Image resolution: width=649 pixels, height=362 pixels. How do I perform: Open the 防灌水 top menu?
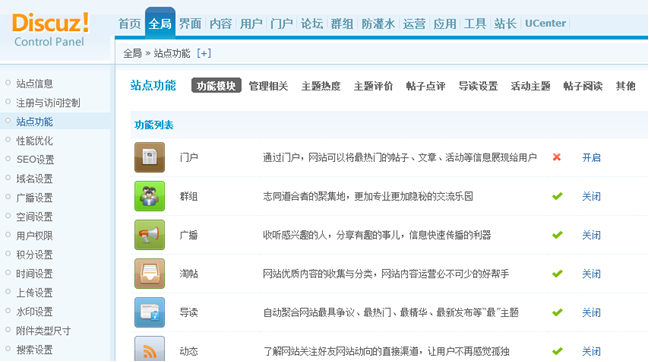378,24
